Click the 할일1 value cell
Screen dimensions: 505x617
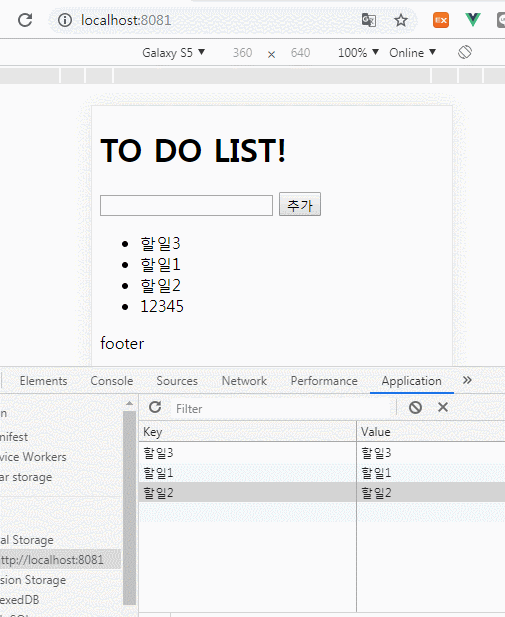click(431, 473)
